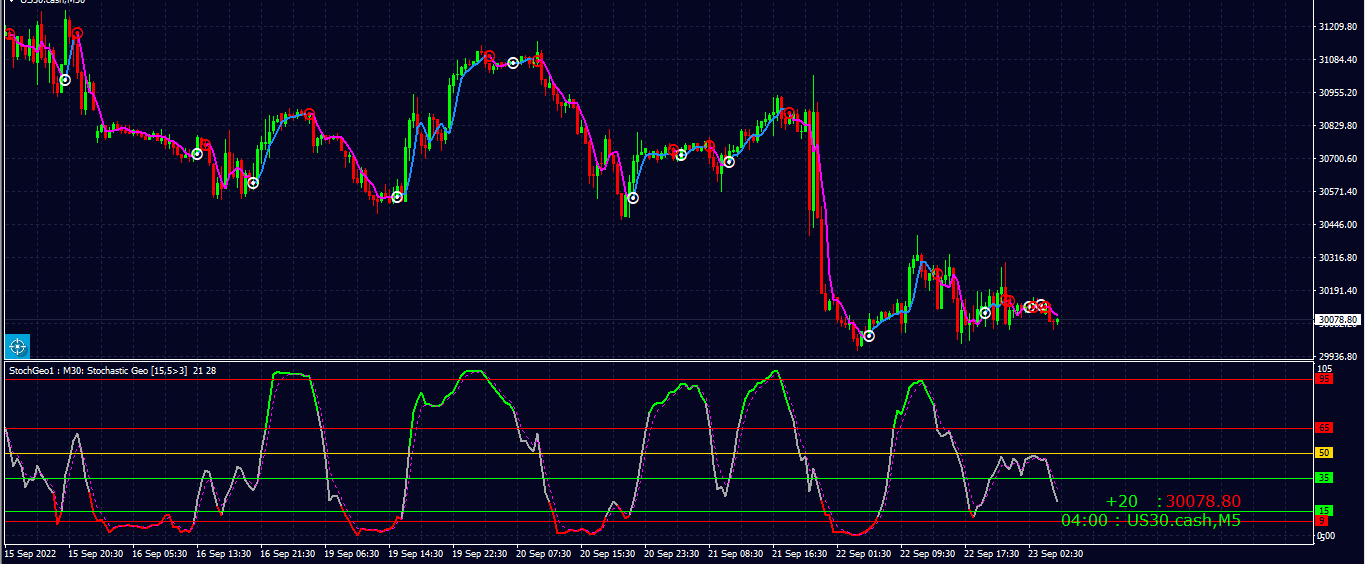Screen dimensions: 1366x564
Task: Click the '21 Sep 08:30' time label
Action: (x=736, y=553)
